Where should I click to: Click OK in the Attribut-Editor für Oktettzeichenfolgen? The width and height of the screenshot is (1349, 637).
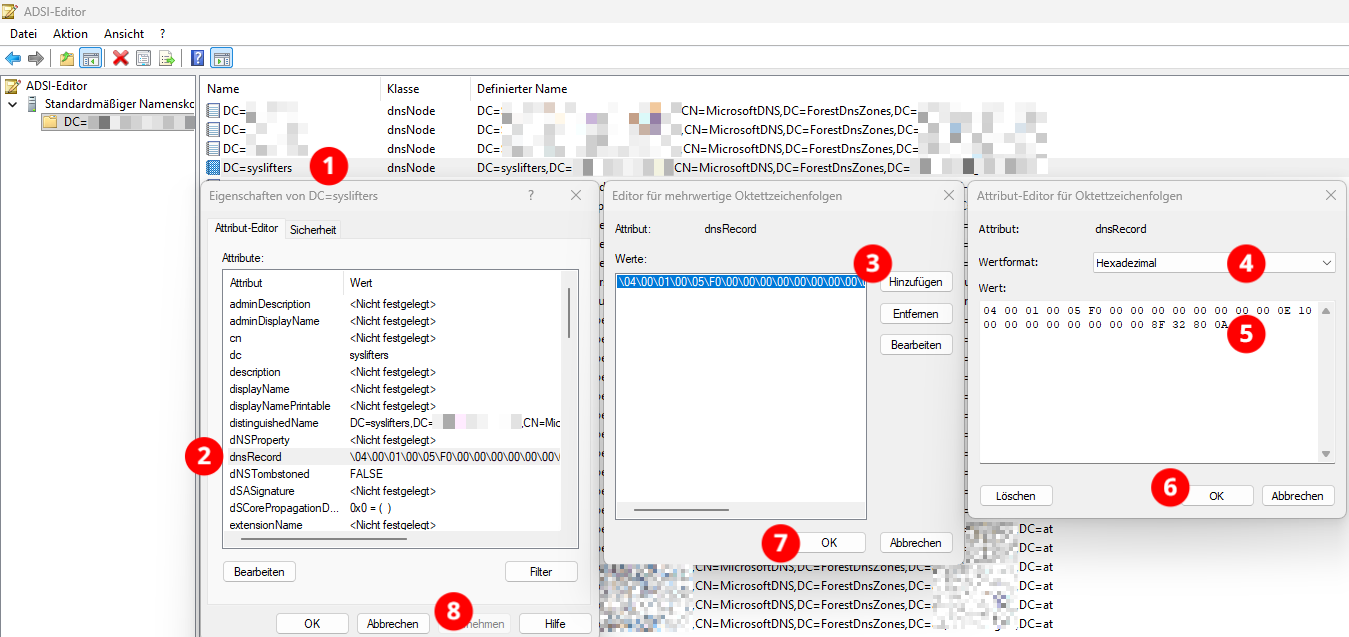[x=1216, y=495]
